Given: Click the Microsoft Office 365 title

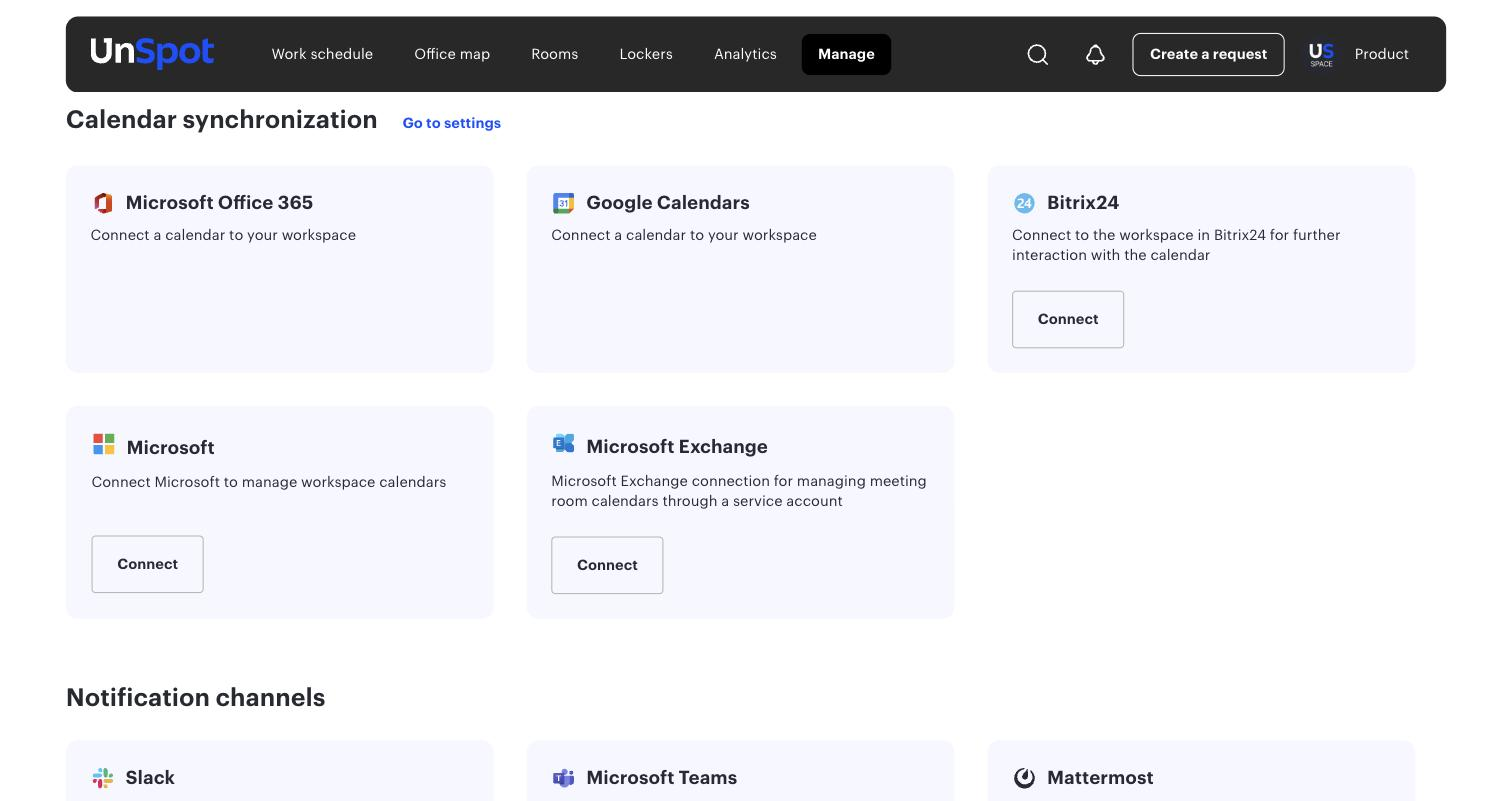Looking at the screenshot, I should (219, 203).
